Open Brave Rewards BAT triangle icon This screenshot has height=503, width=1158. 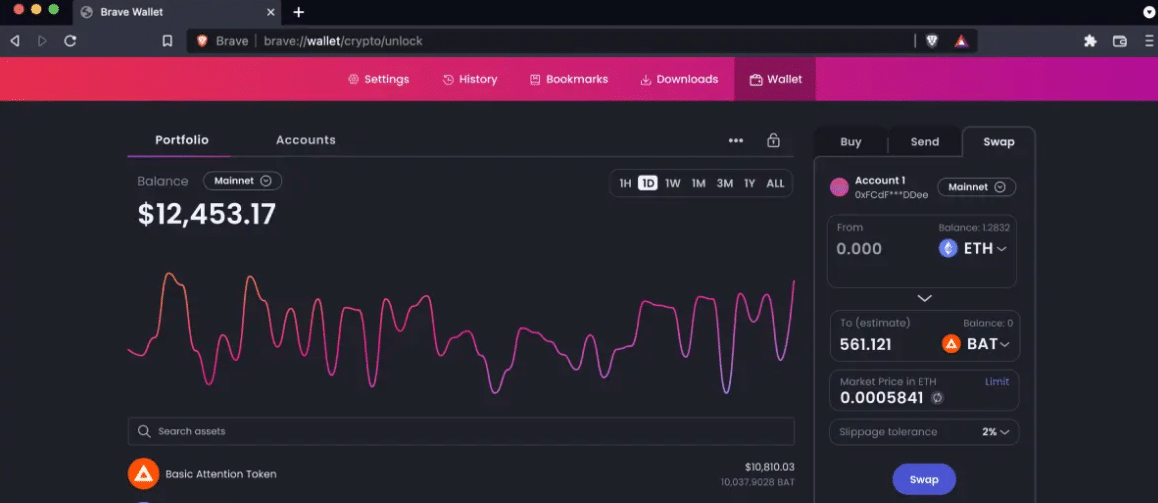pyautogui.click(x=961, y=41)
